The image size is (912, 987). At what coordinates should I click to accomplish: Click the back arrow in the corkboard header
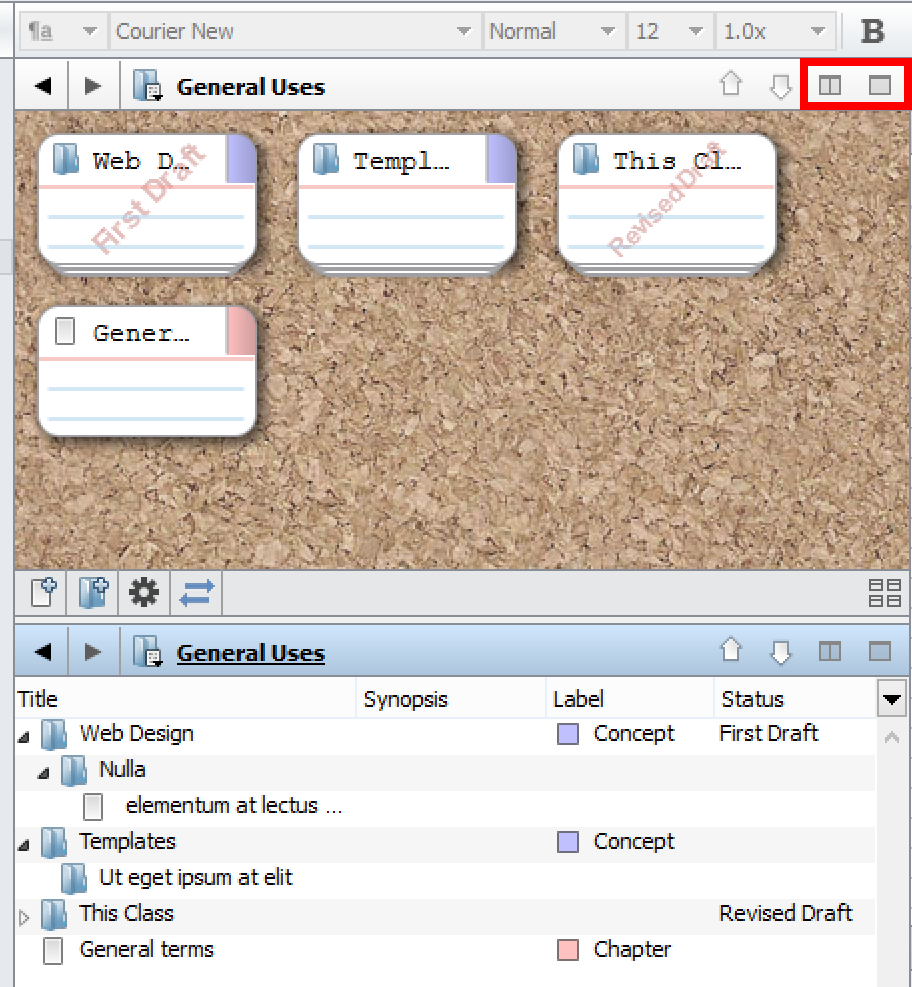[42, 87]
